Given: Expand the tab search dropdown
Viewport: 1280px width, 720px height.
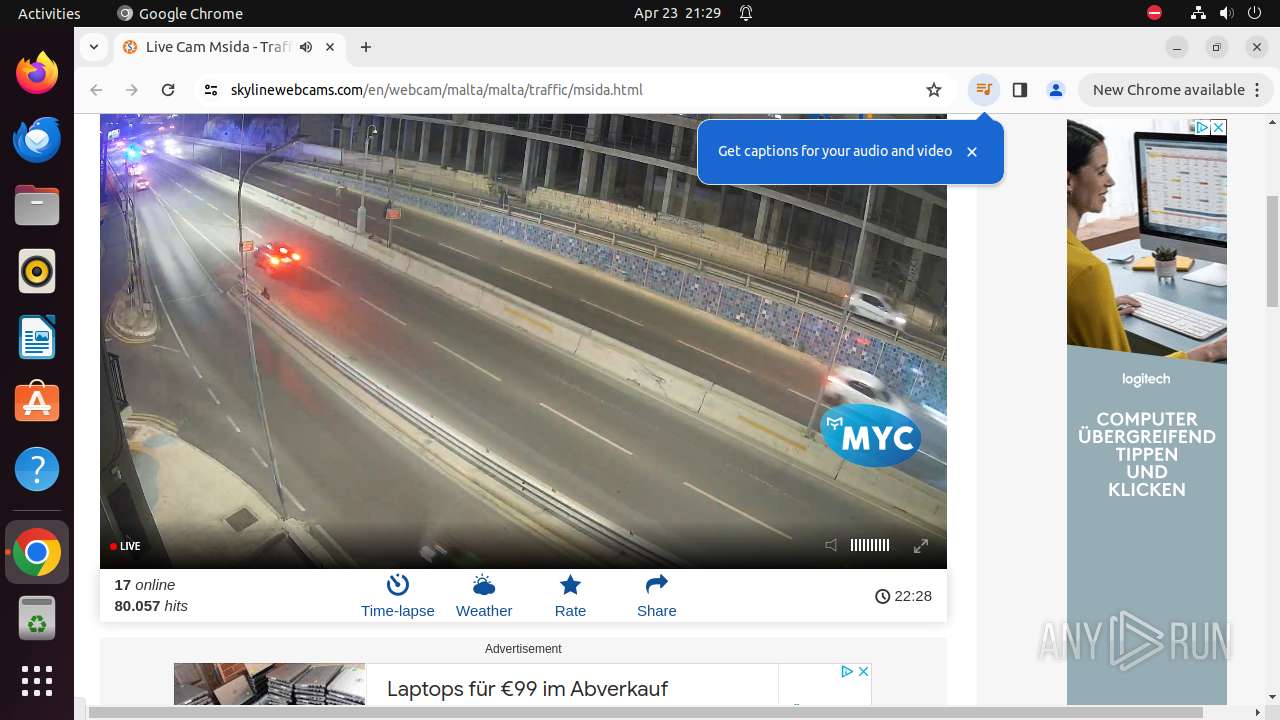Looking at the screenshot, I should pos(93,47).
